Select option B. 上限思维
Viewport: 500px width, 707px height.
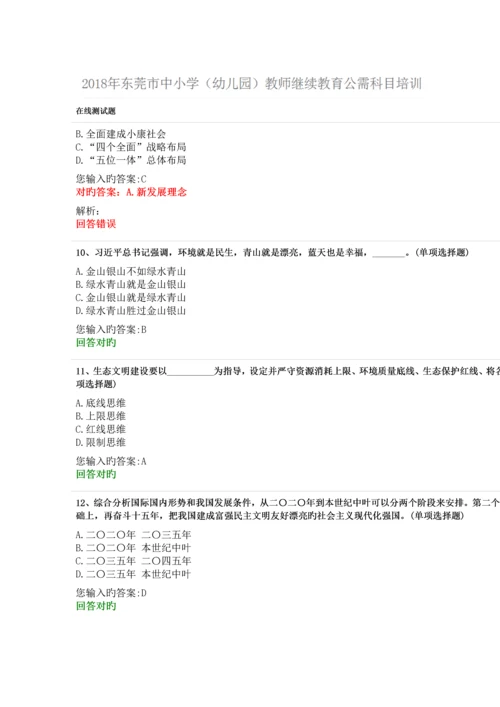click(x=101, y=416)
